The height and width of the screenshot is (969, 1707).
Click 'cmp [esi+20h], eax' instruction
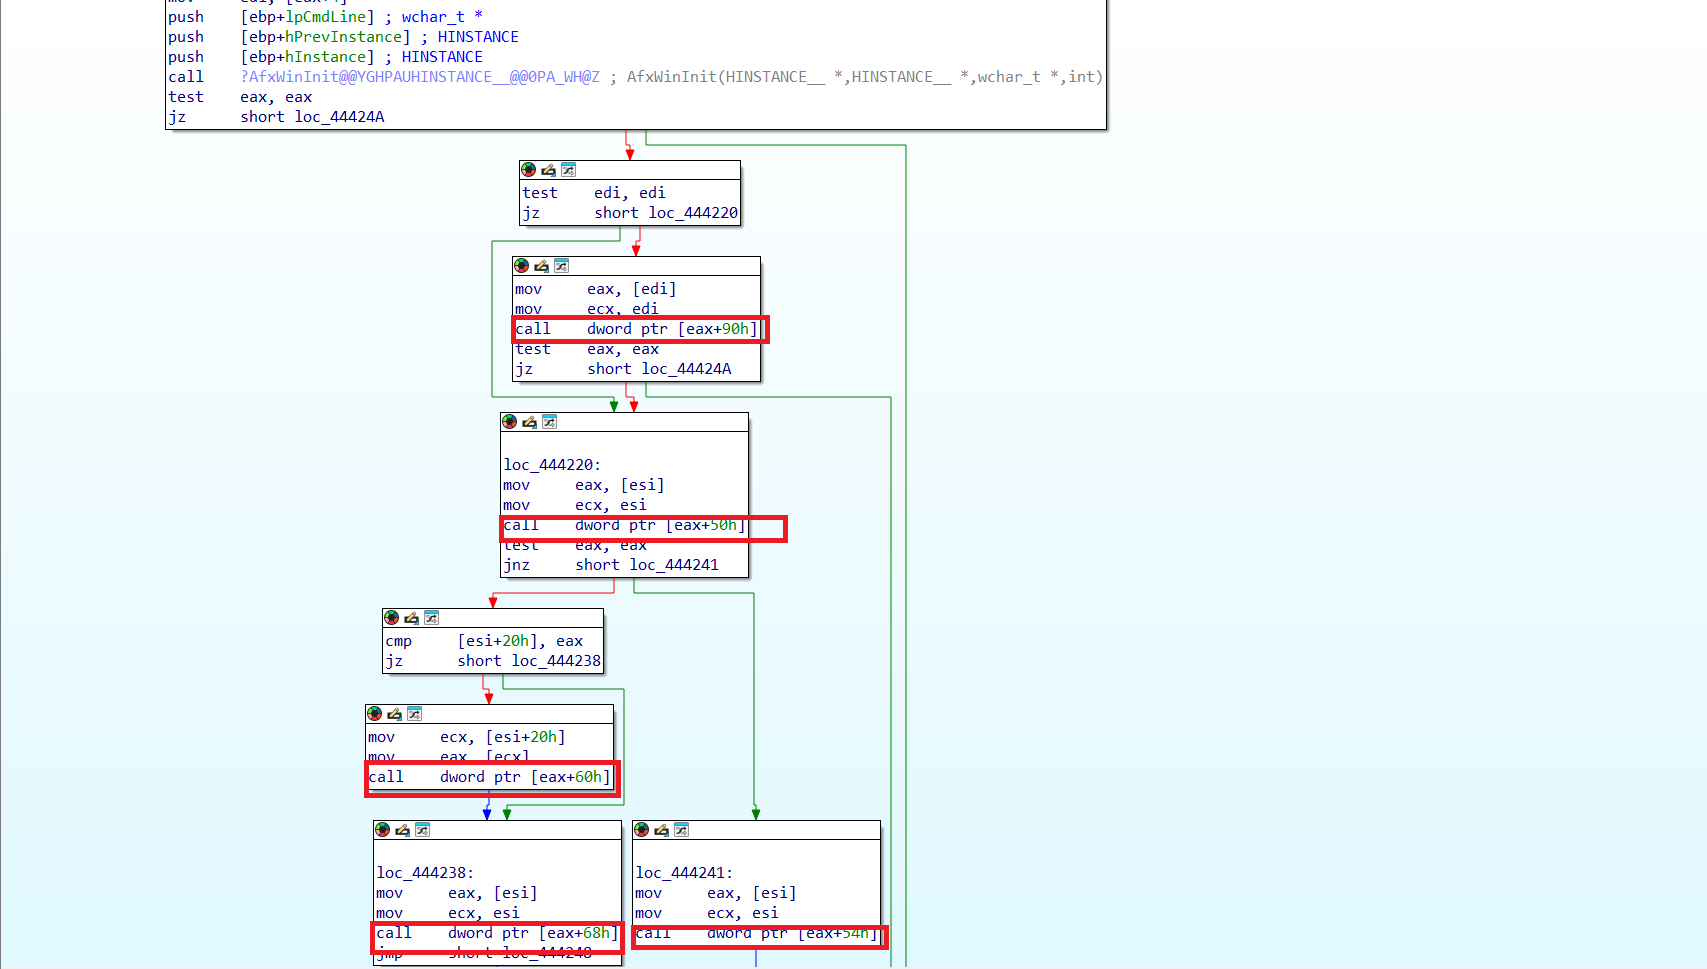484,641
